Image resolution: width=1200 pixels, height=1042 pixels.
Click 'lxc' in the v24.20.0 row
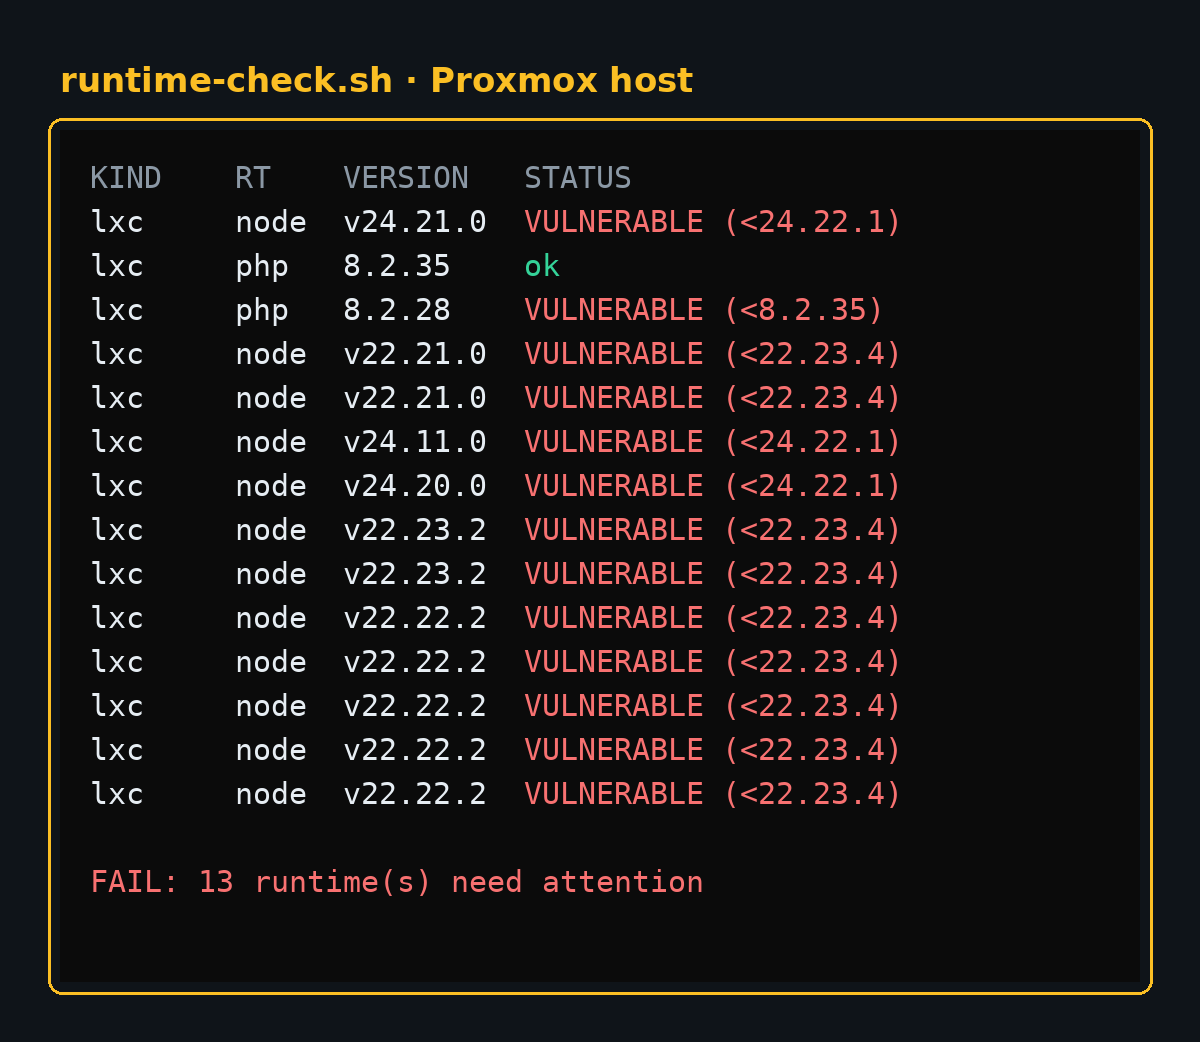point(117,486)
